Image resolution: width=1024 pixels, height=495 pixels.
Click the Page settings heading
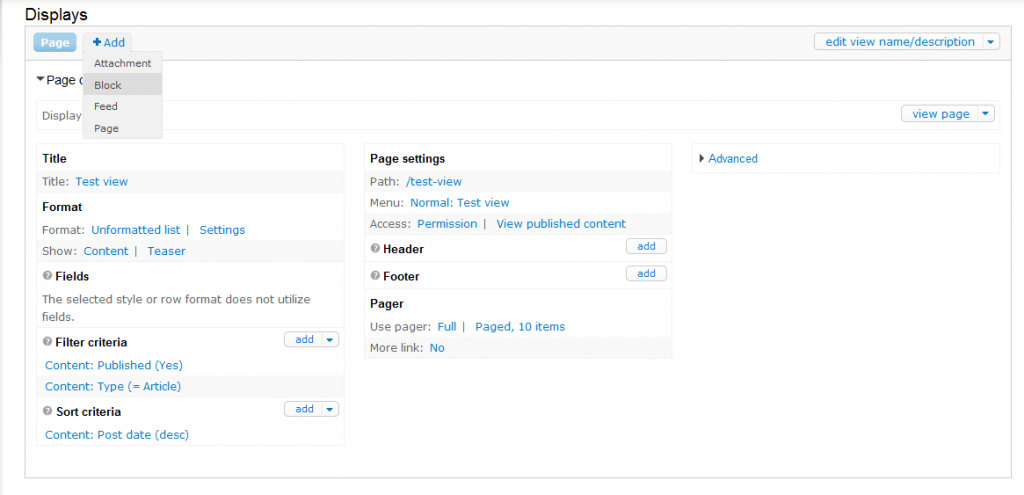click(408, 159)
